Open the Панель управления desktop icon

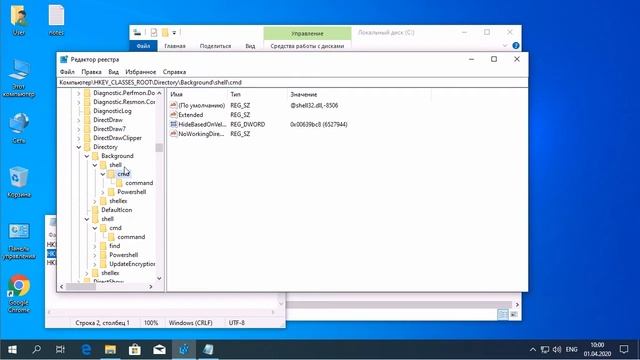[19, 242]
